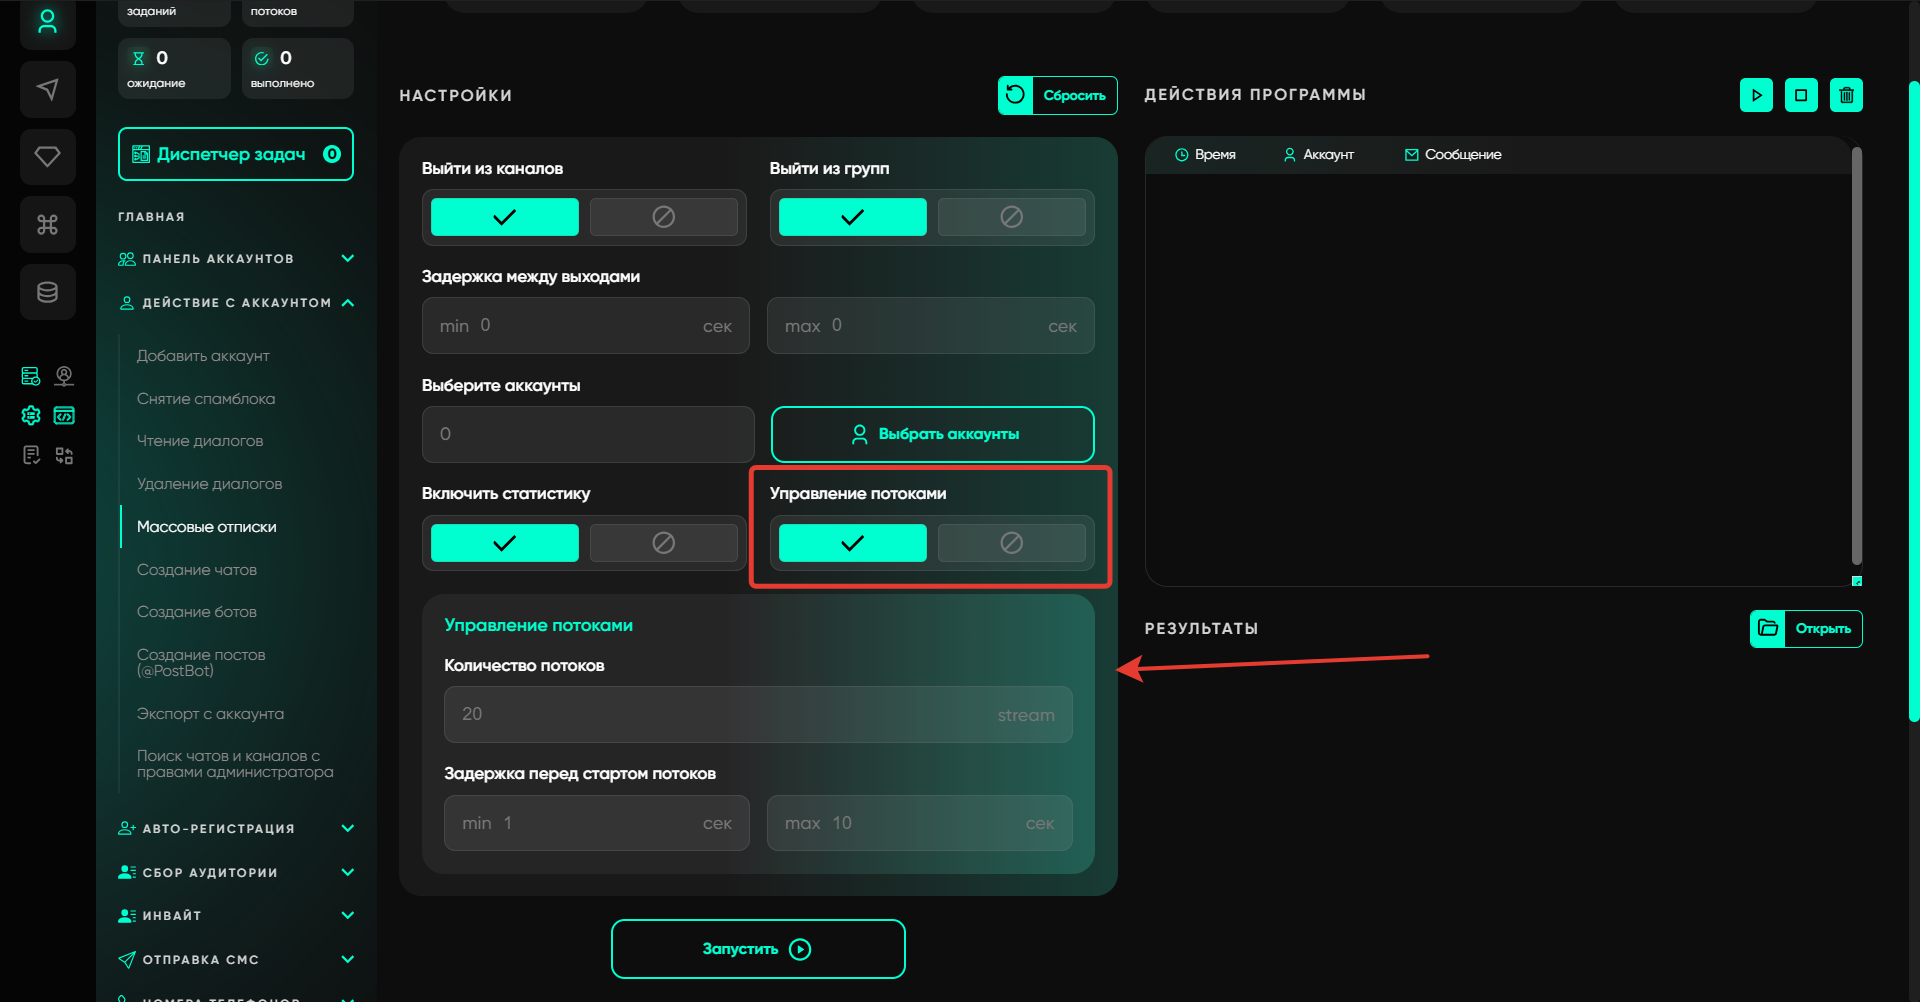Click the diamond icon in left sidebar
The height and width of the screenshot is (1002, 1920).
pos(47,157)
